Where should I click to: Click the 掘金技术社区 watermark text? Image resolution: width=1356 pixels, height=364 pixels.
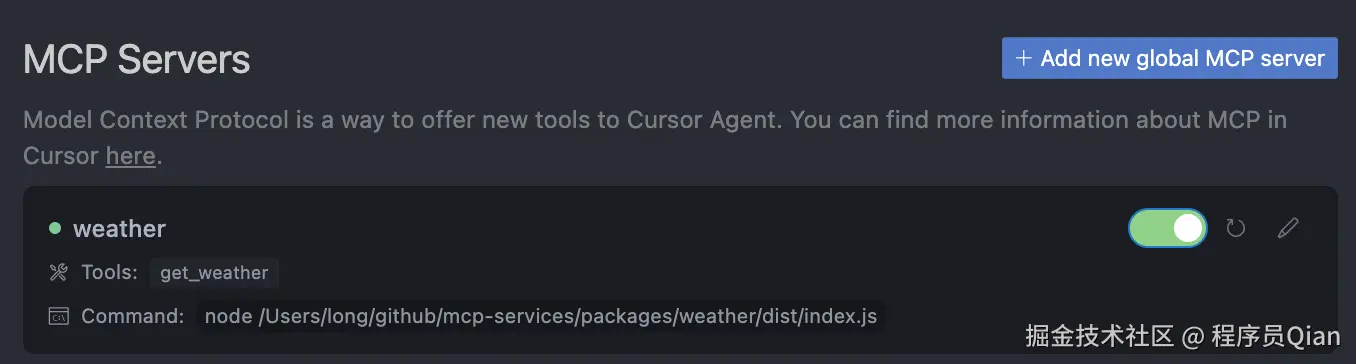pyautogui.click(x=1098, y=336)
